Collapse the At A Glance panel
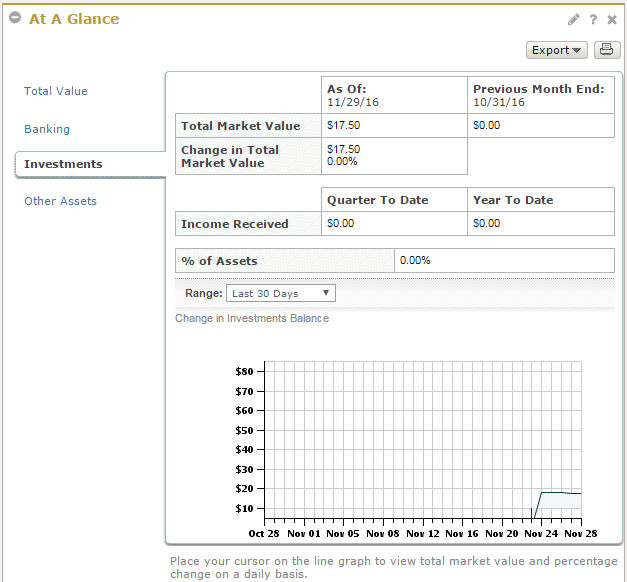 click(15, 18)
